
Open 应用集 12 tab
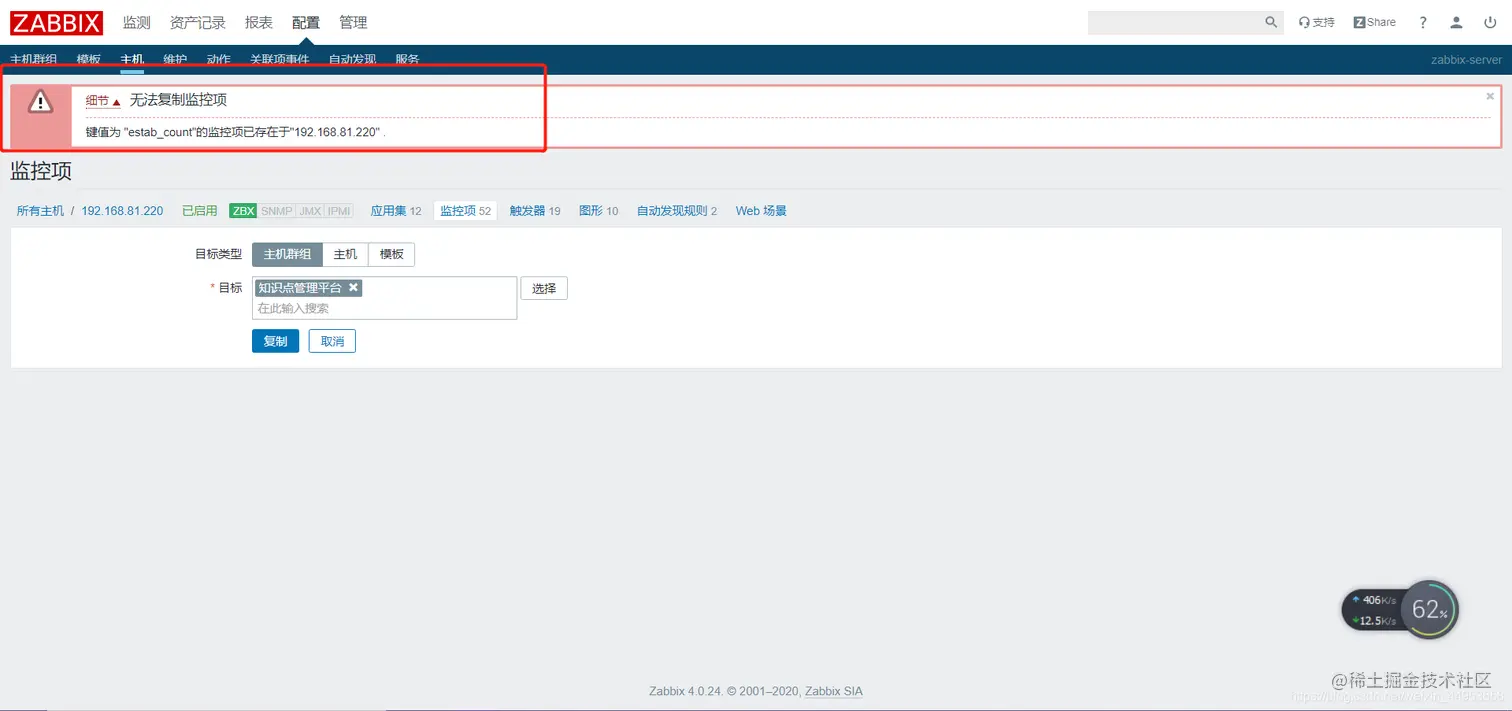tap(396, 211)
